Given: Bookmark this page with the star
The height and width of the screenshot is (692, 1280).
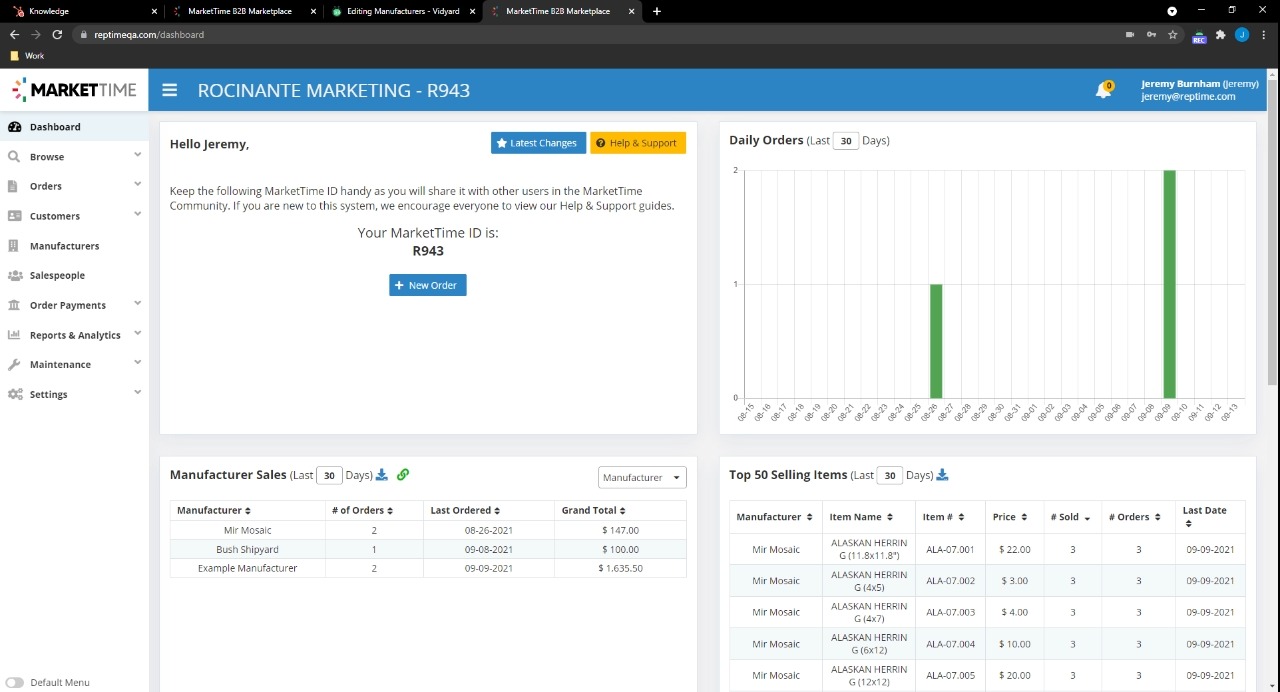Looking at the screenshot, I should pos(1173,34).
